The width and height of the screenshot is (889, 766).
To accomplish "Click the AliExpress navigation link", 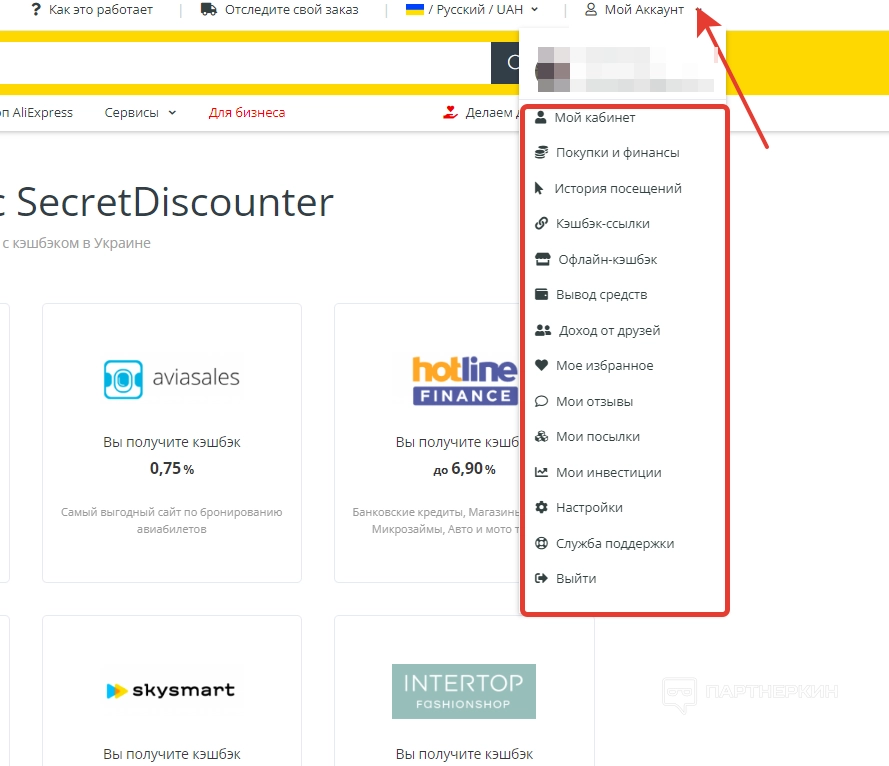I will pos(37,112).
